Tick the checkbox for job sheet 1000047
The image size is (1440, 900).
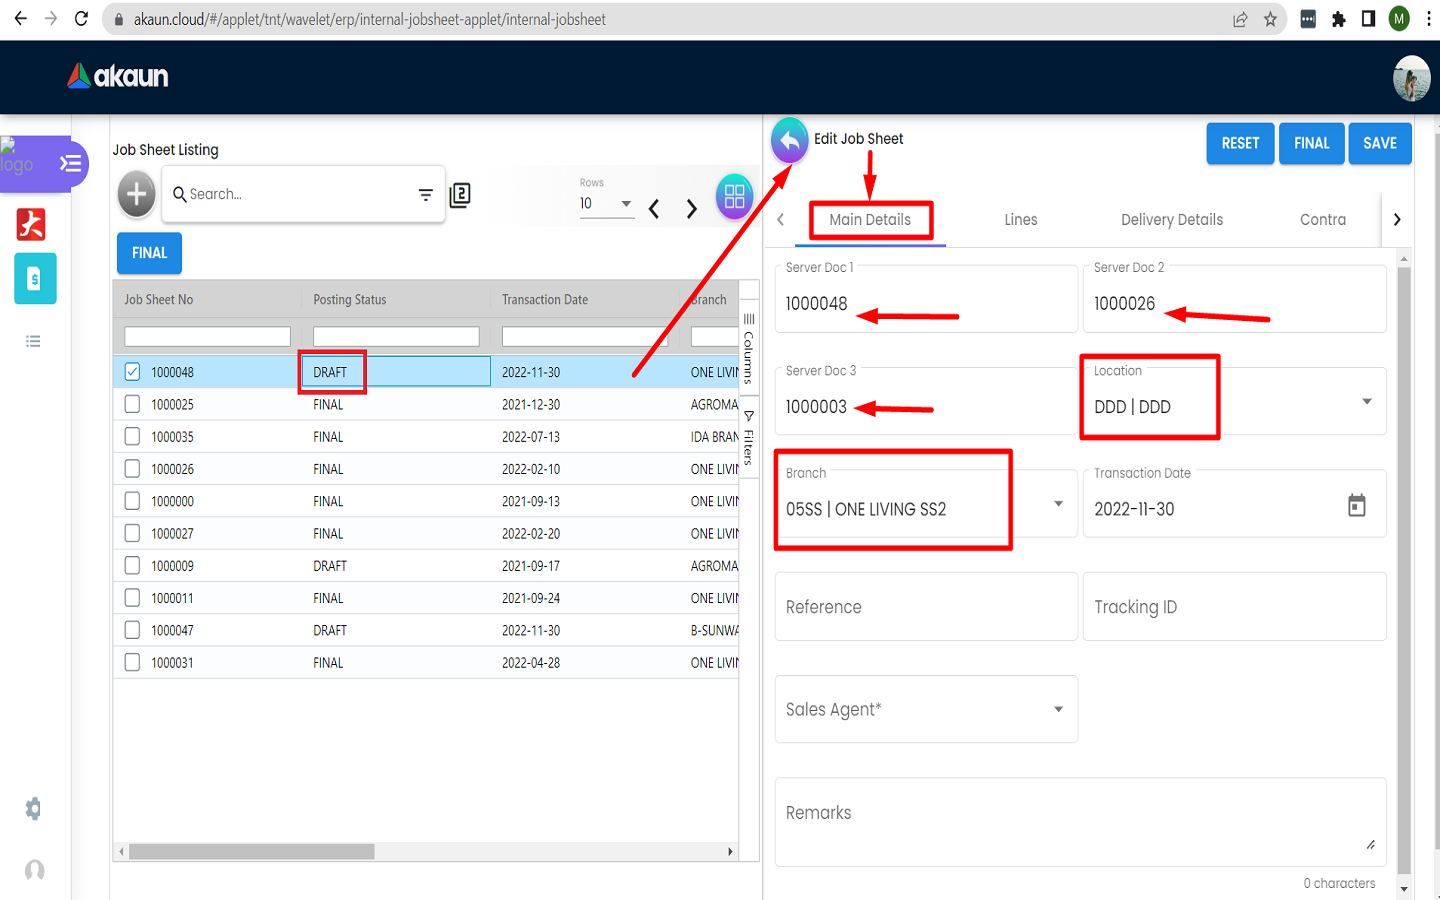[x=132, y=630]
